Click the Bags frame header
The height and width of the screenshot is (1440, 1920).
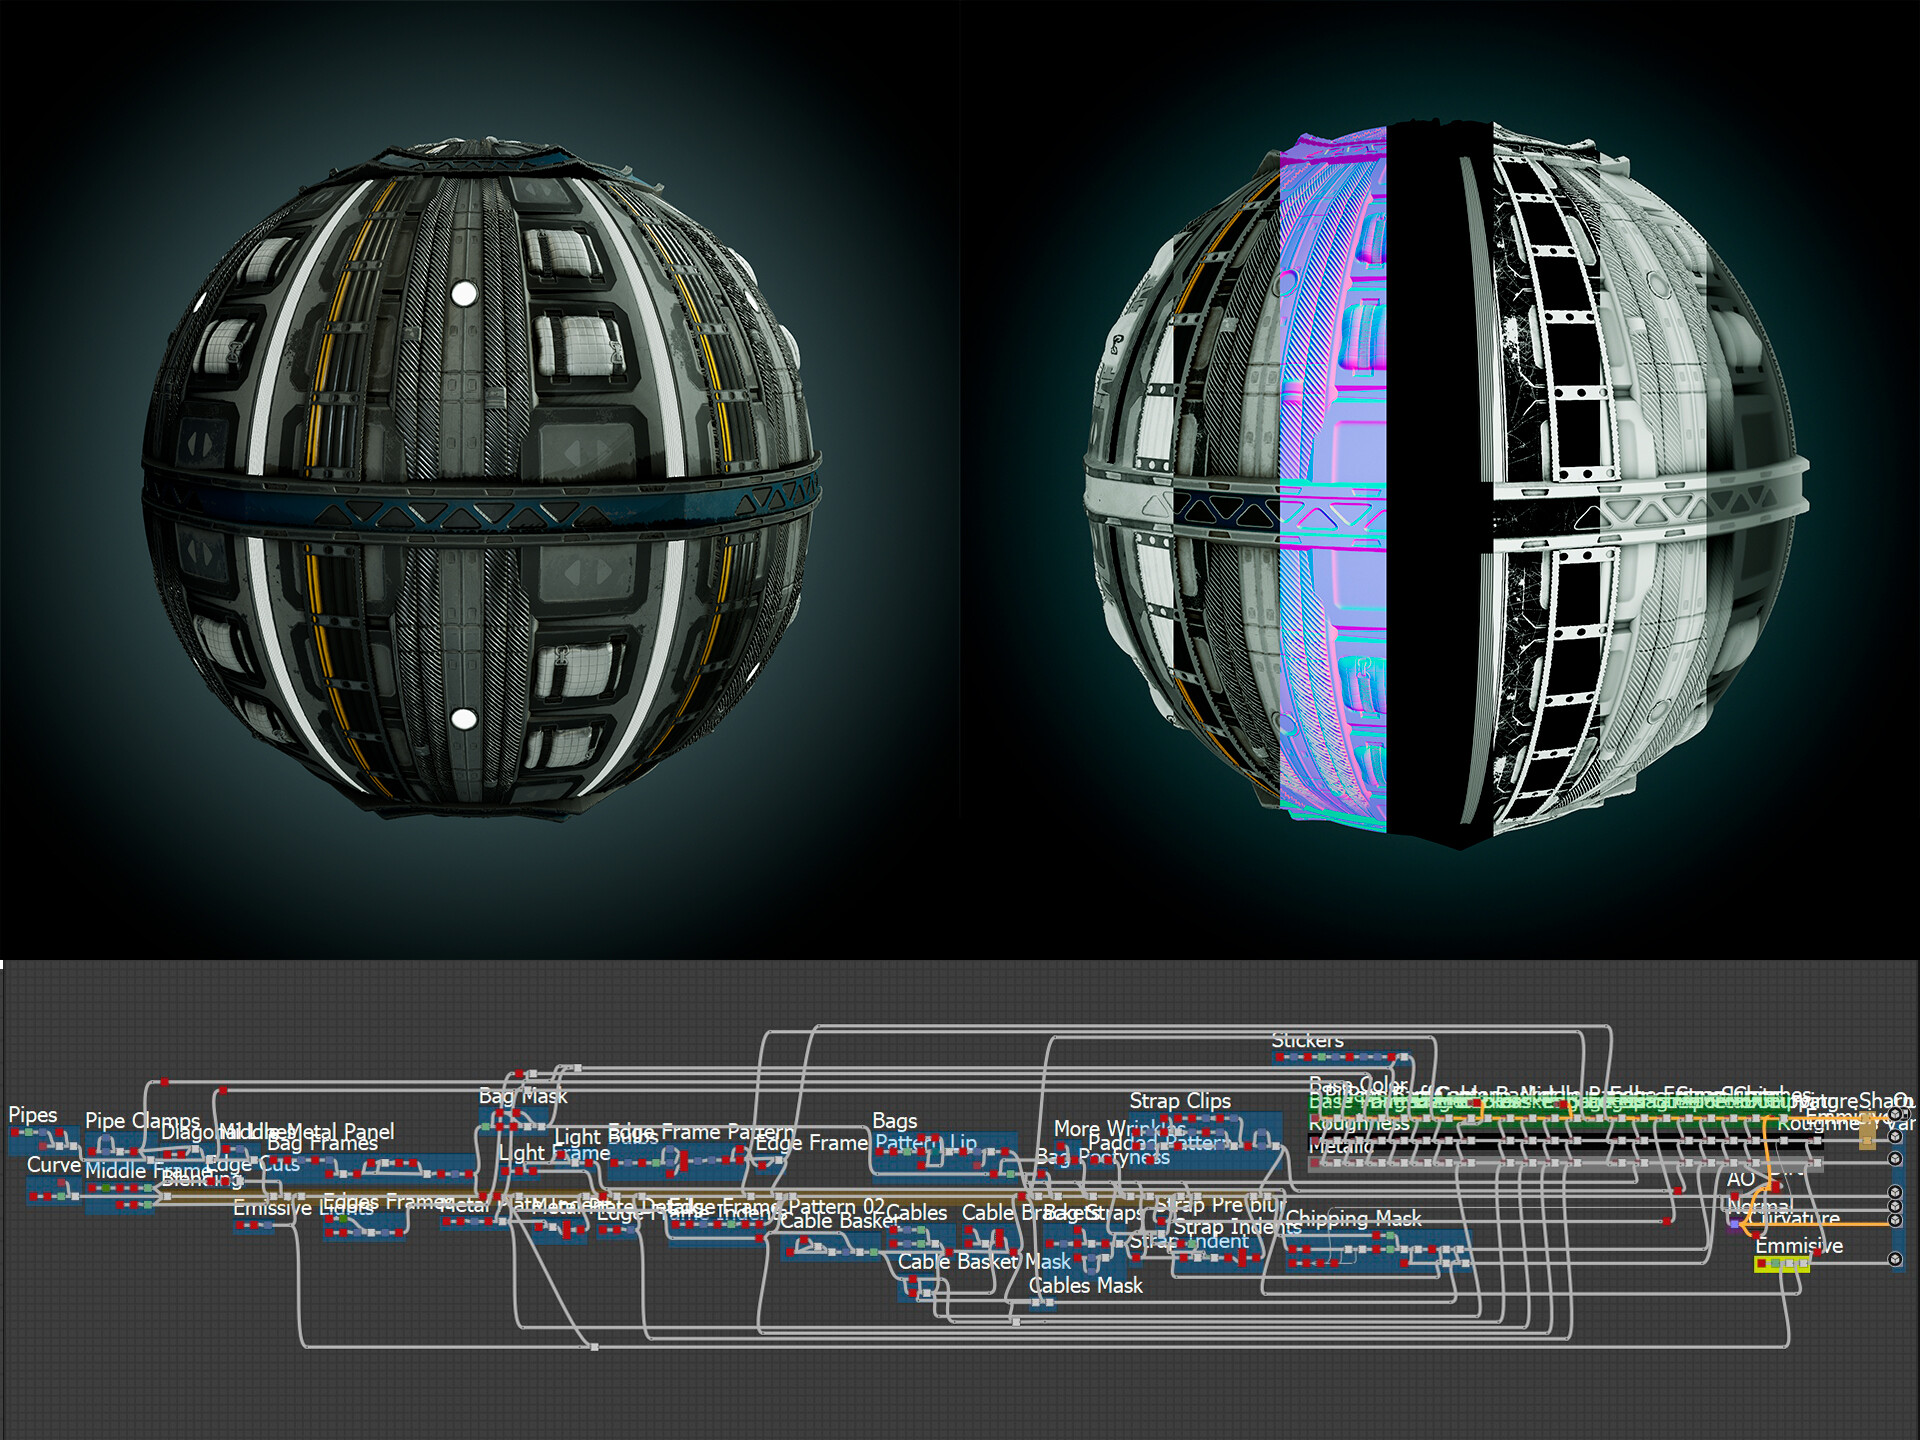(895, 1121)
